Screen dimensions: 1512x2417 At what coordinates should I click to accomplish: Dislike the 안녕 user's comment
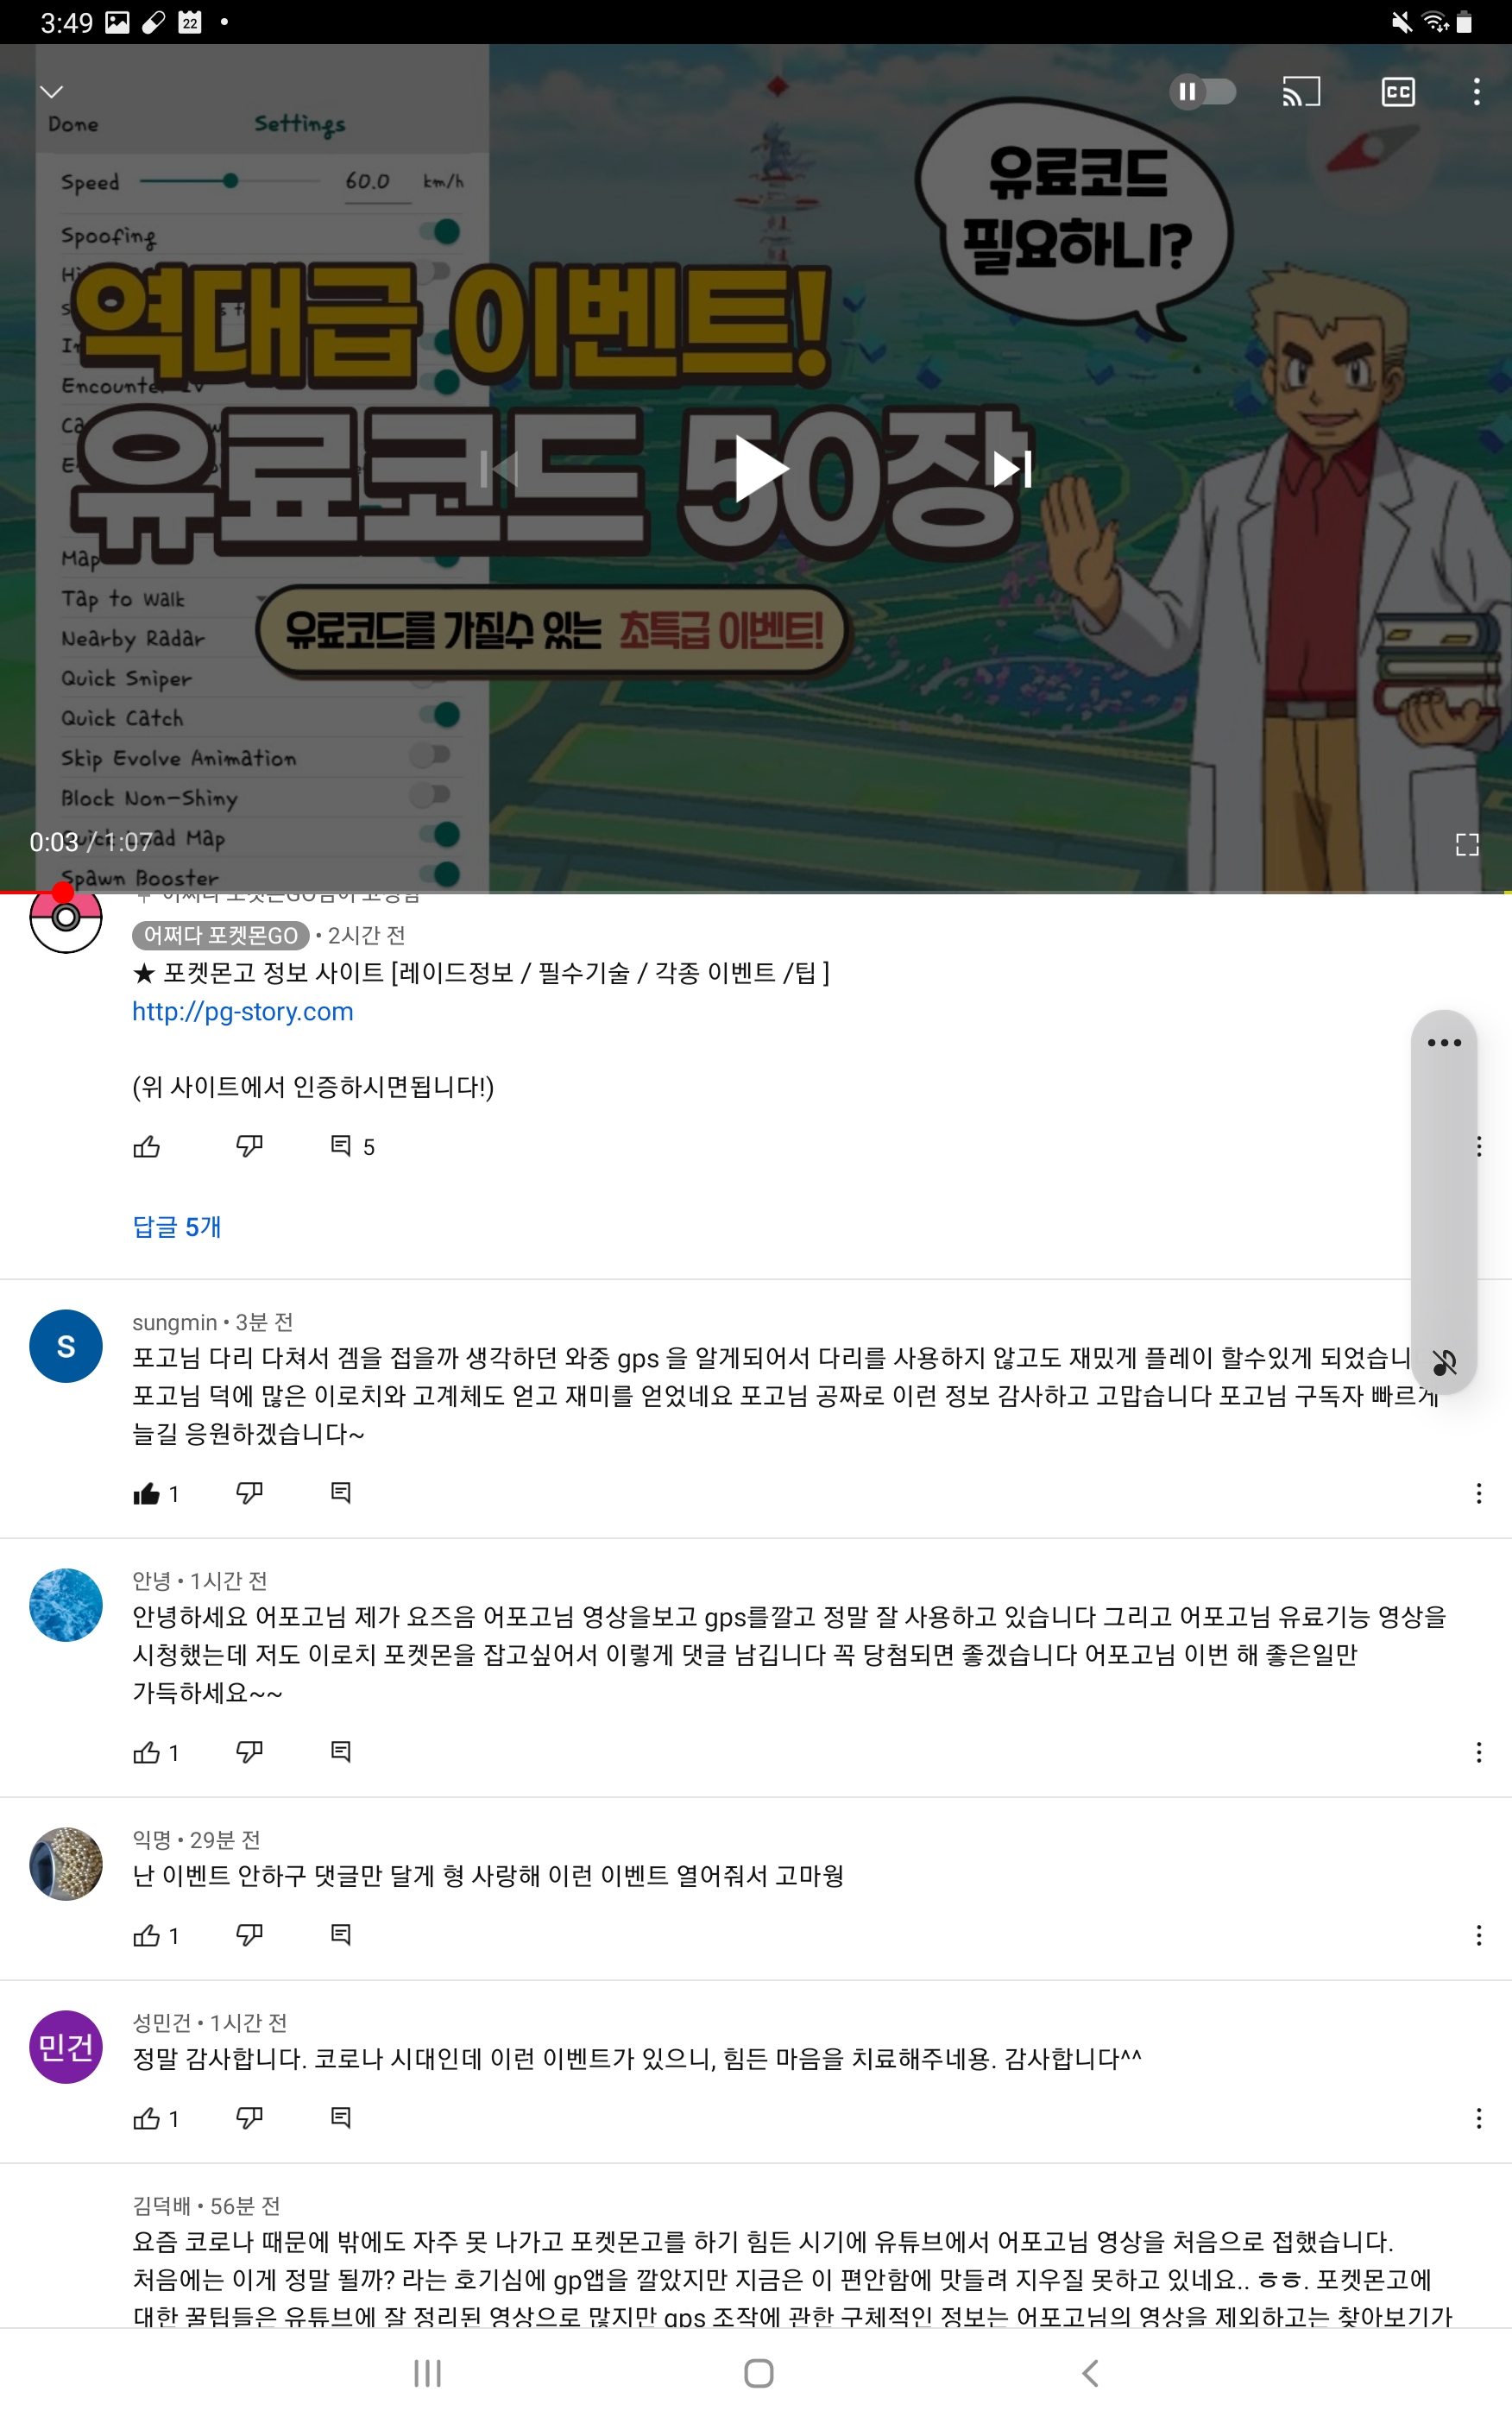[249, 1751]
